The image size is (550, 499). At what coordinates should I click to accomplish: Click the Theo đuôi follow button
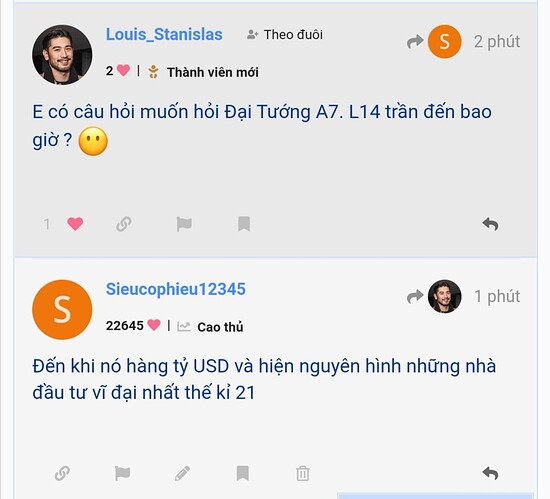pos(284,35)
